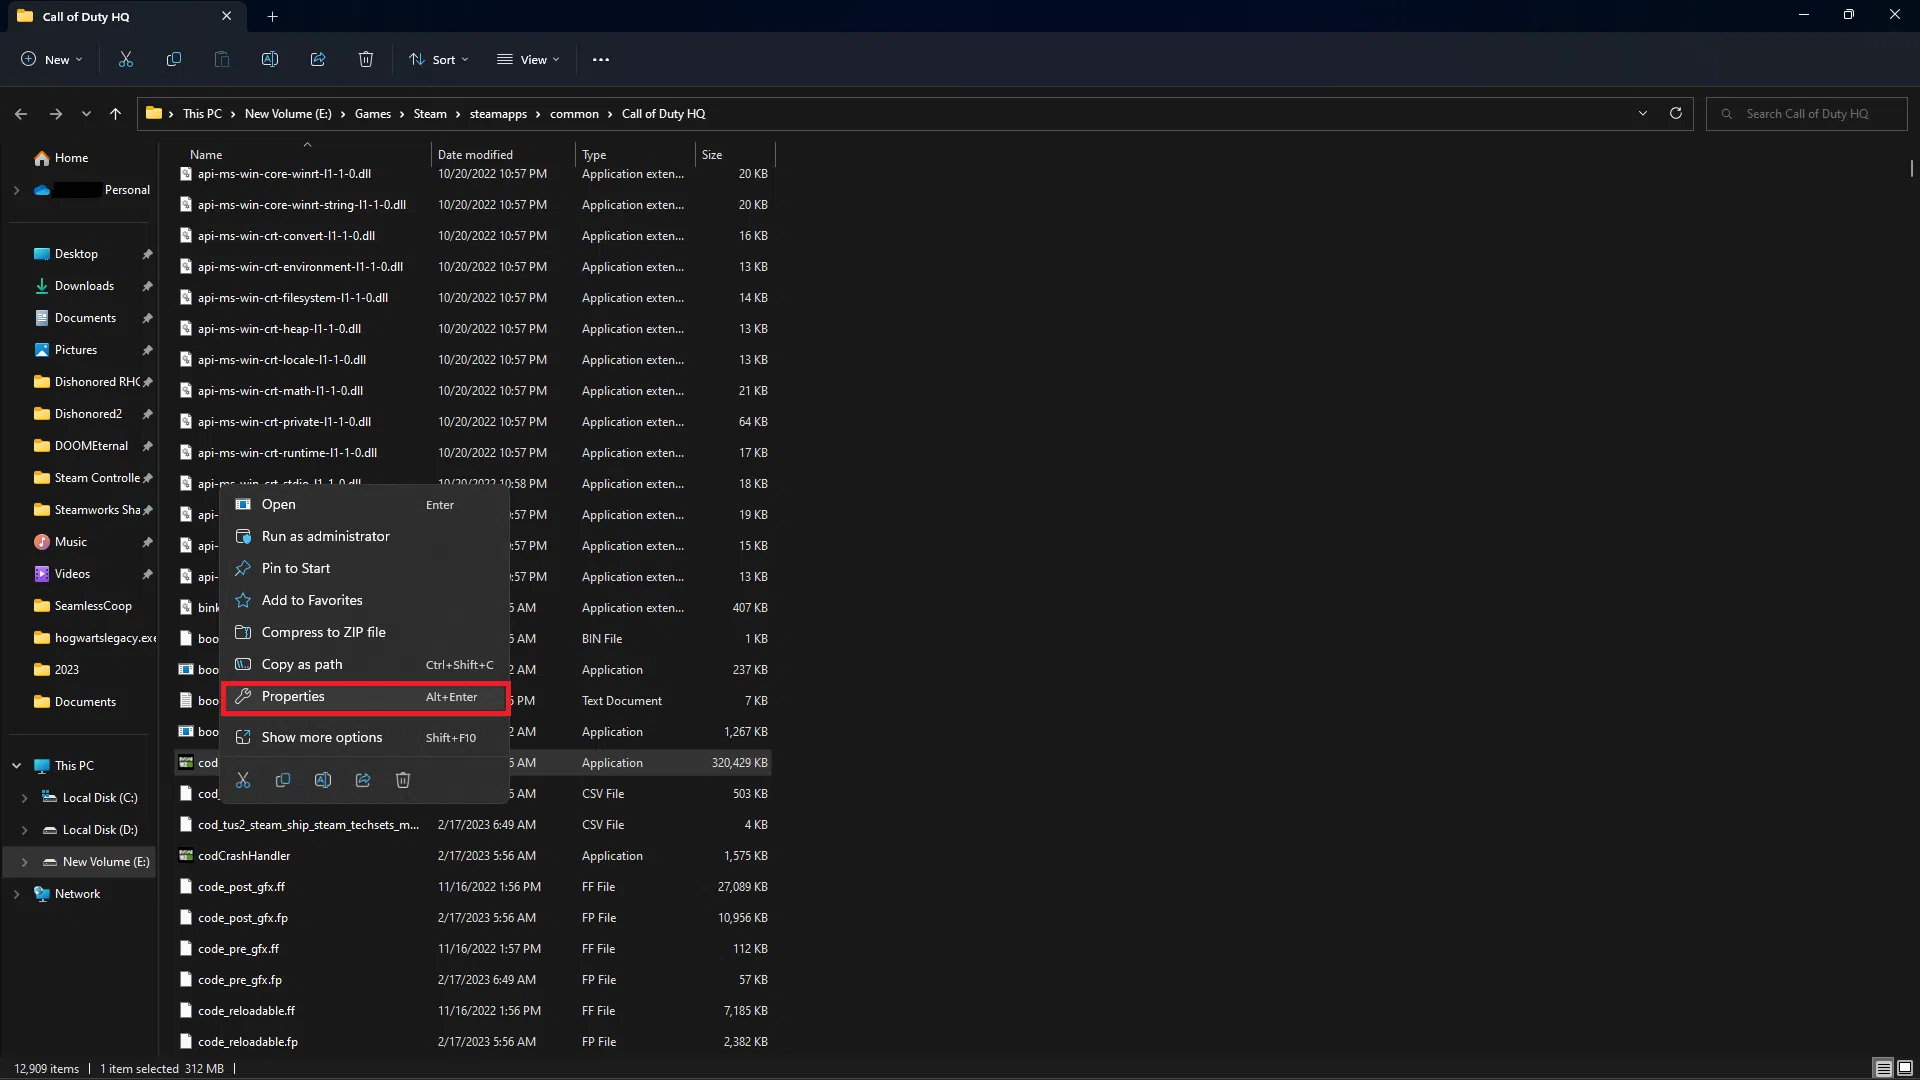Screen dimensions: 1920x1080
Task: Go up one directory level using the up arrow
Action: tap(115, 114)
